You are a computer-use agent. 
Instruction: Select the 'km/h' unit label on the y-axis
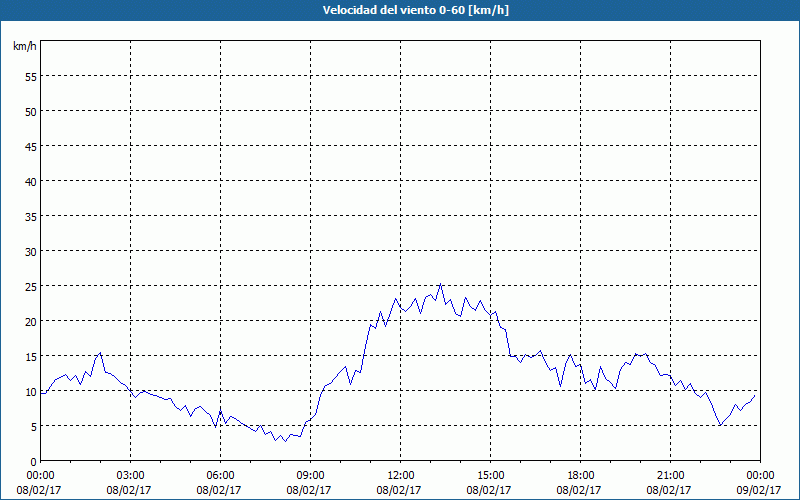click(24, 47)
